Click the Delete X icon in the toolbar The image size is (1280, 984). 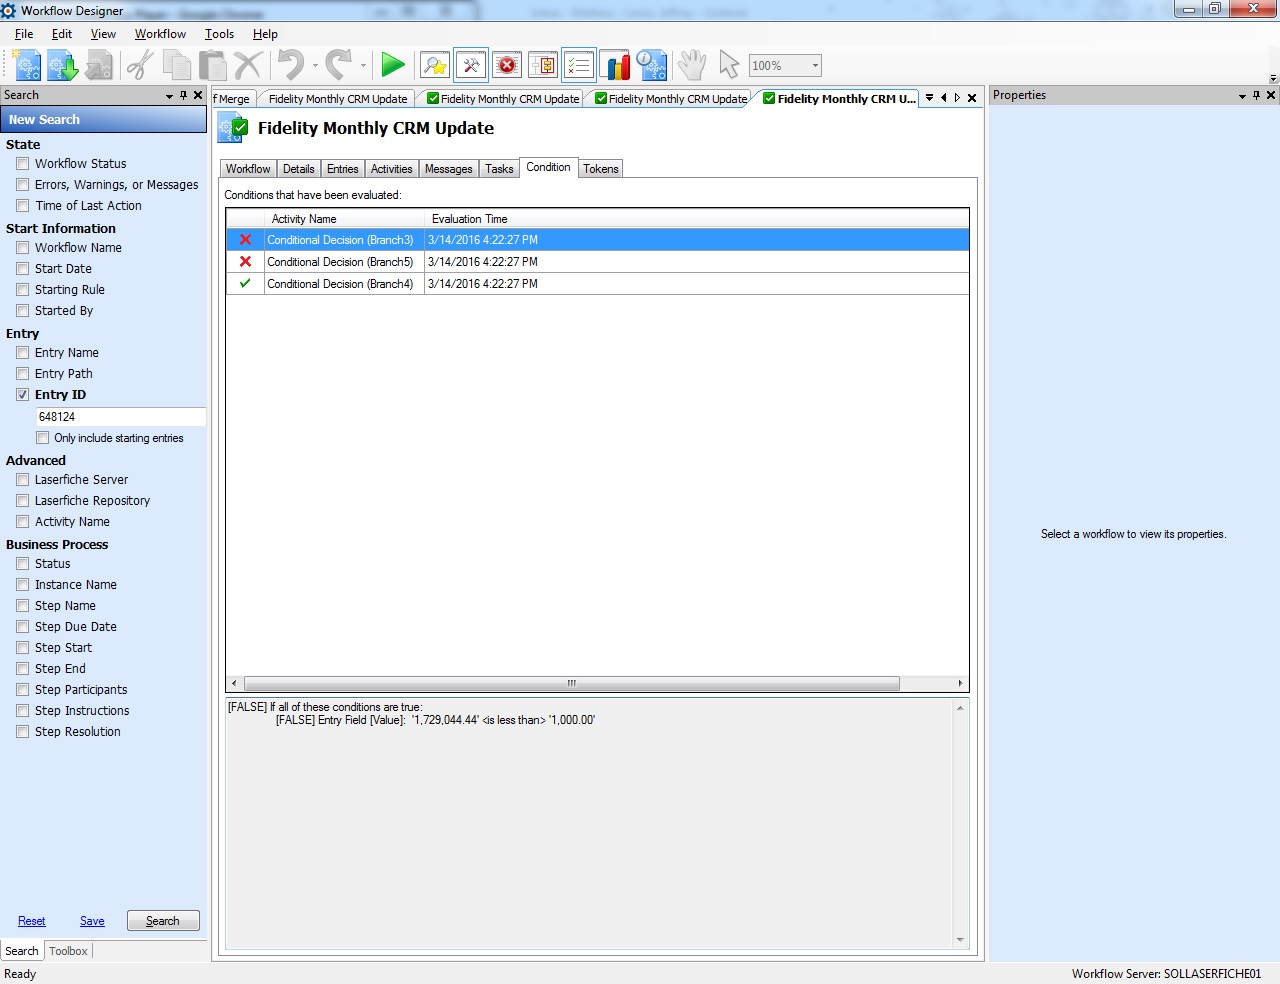pyautogui.click(x=248, y=66)
